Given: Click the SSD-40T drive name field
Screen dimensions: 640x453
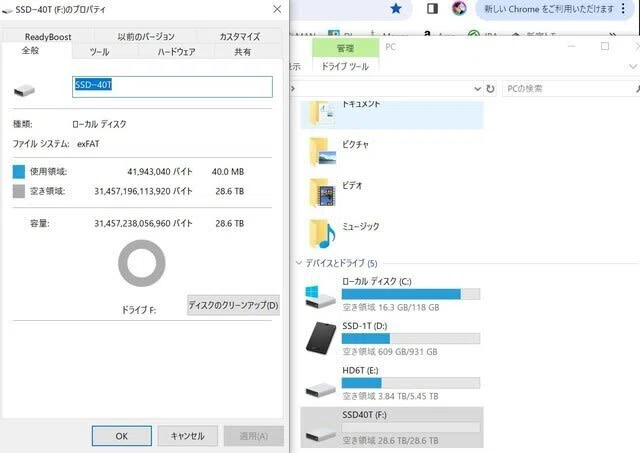Looking at the screenshot, I should point(172,87).
